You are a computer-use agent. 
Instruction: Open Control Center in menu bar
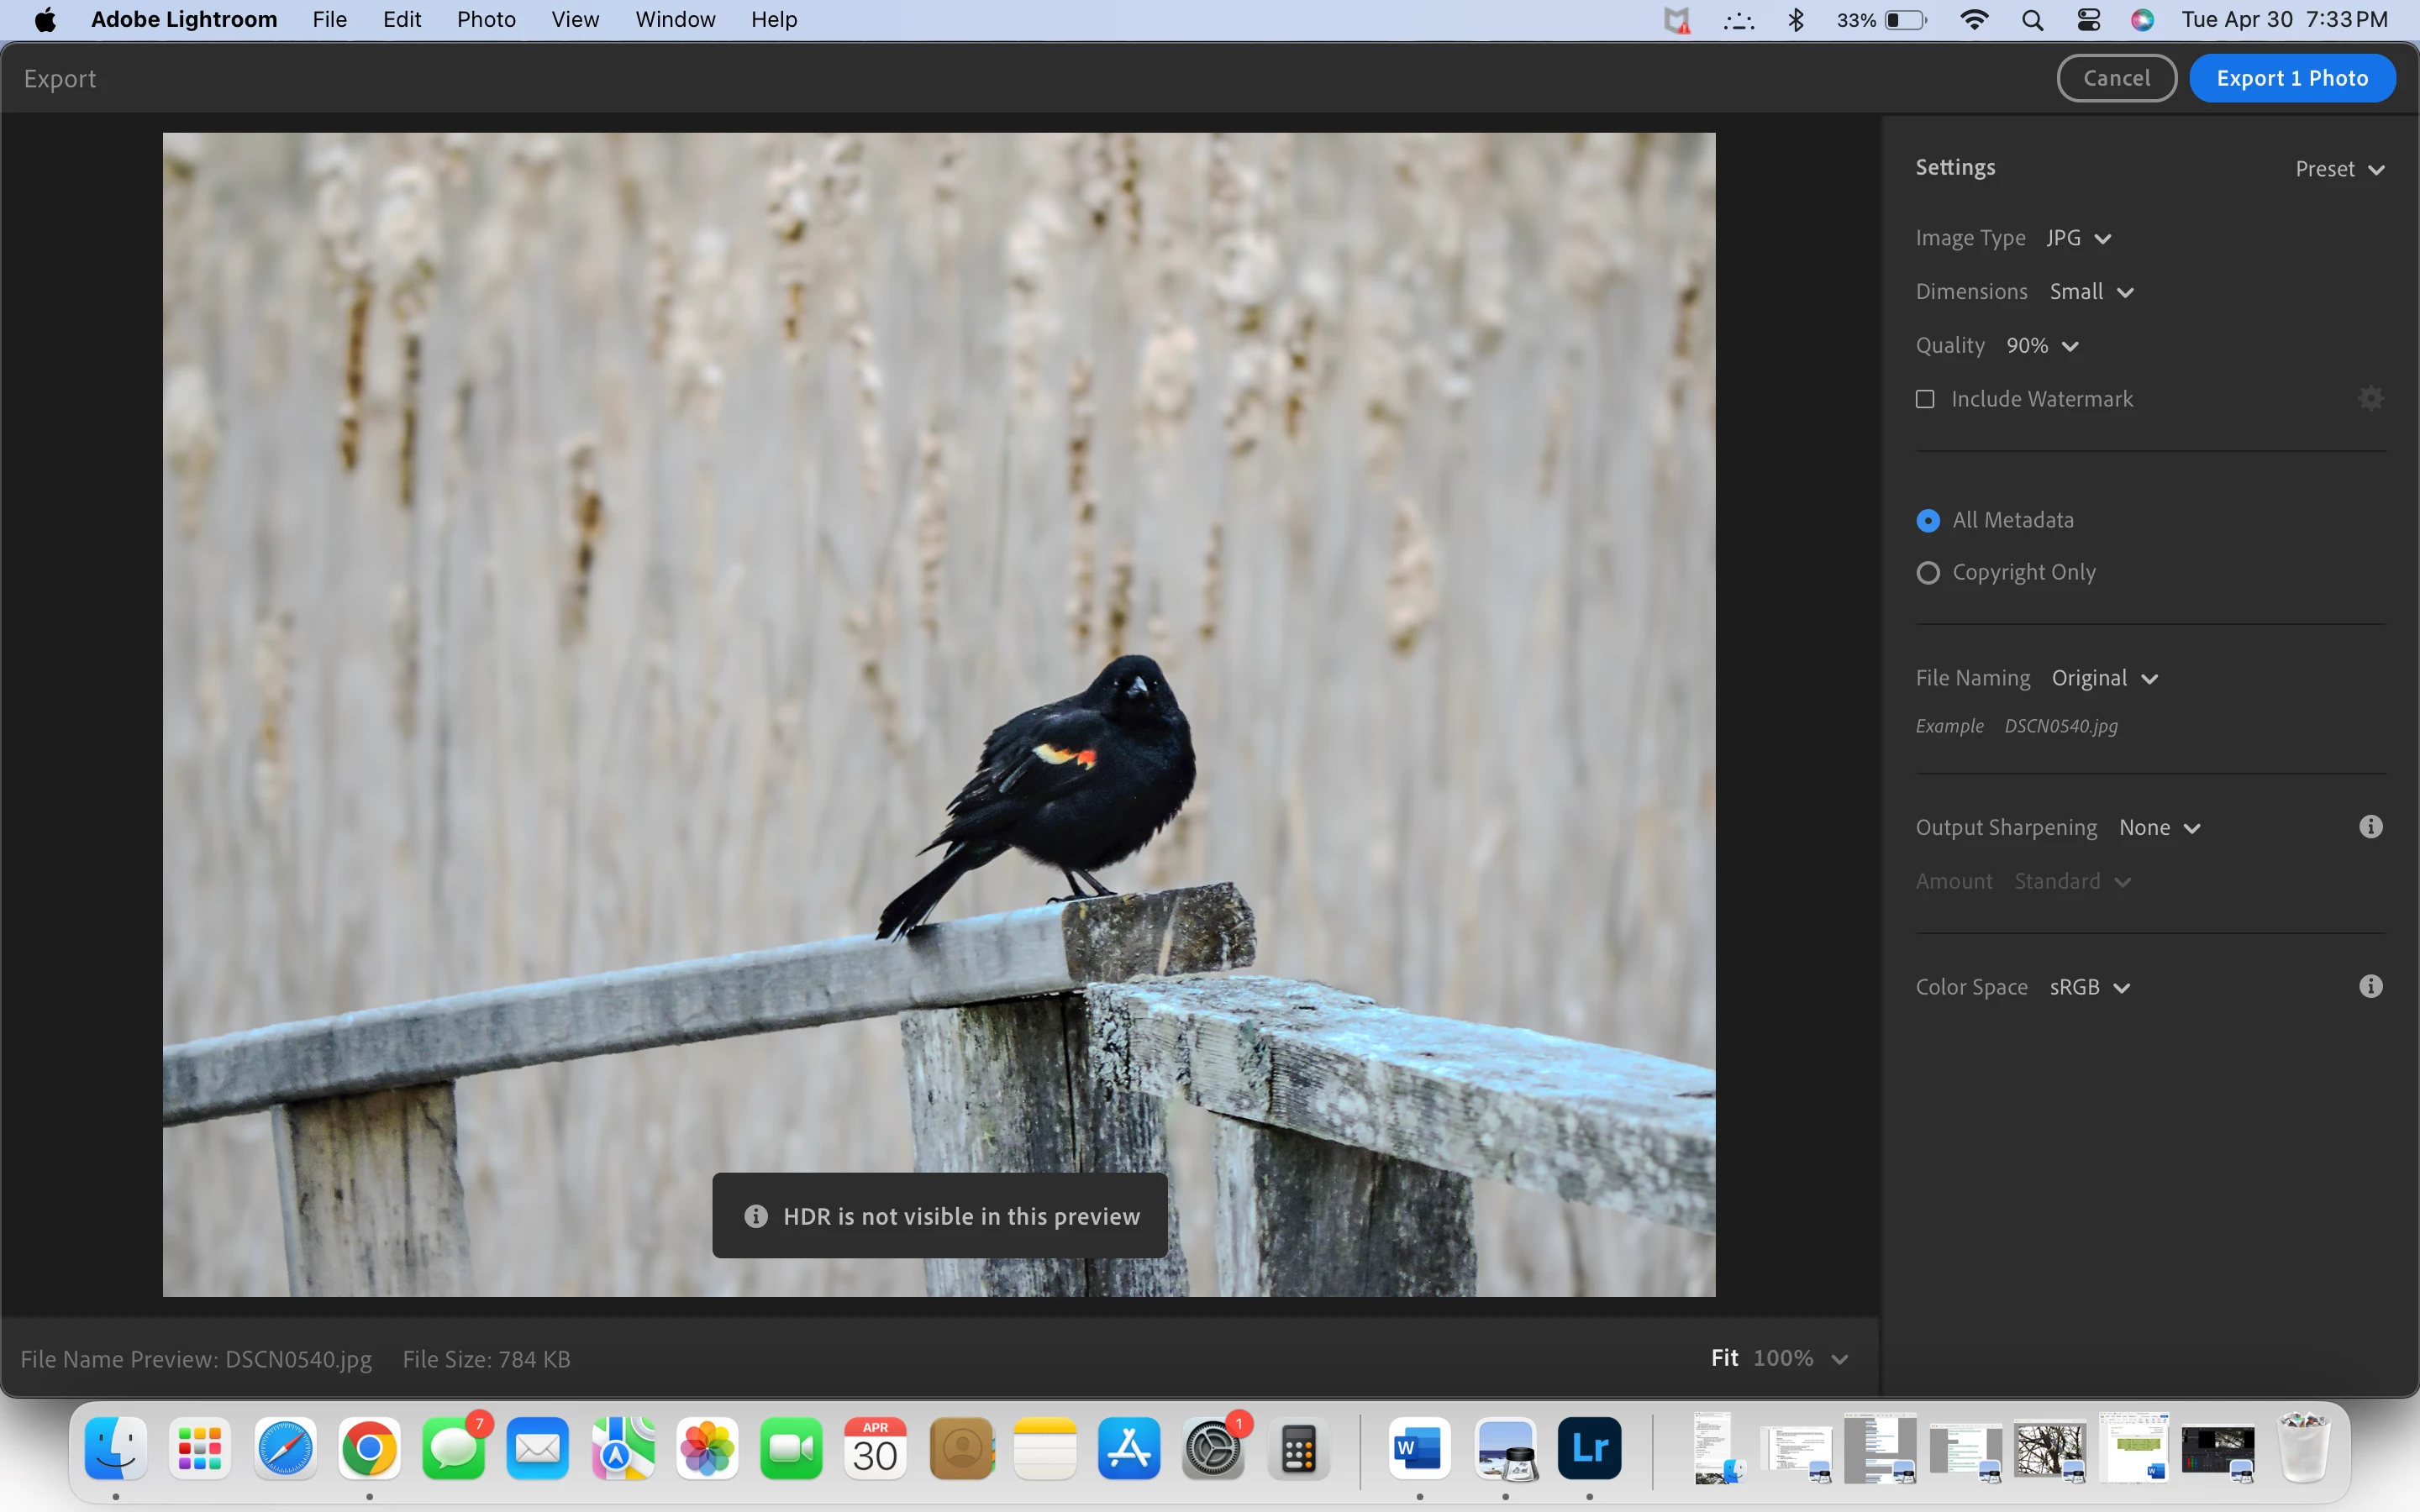[2088, 20]
